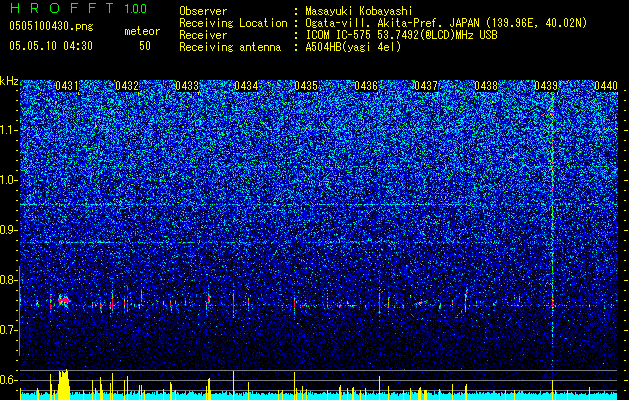
Task: Select the 0437 time marker
Action: [x=426, y=86]
